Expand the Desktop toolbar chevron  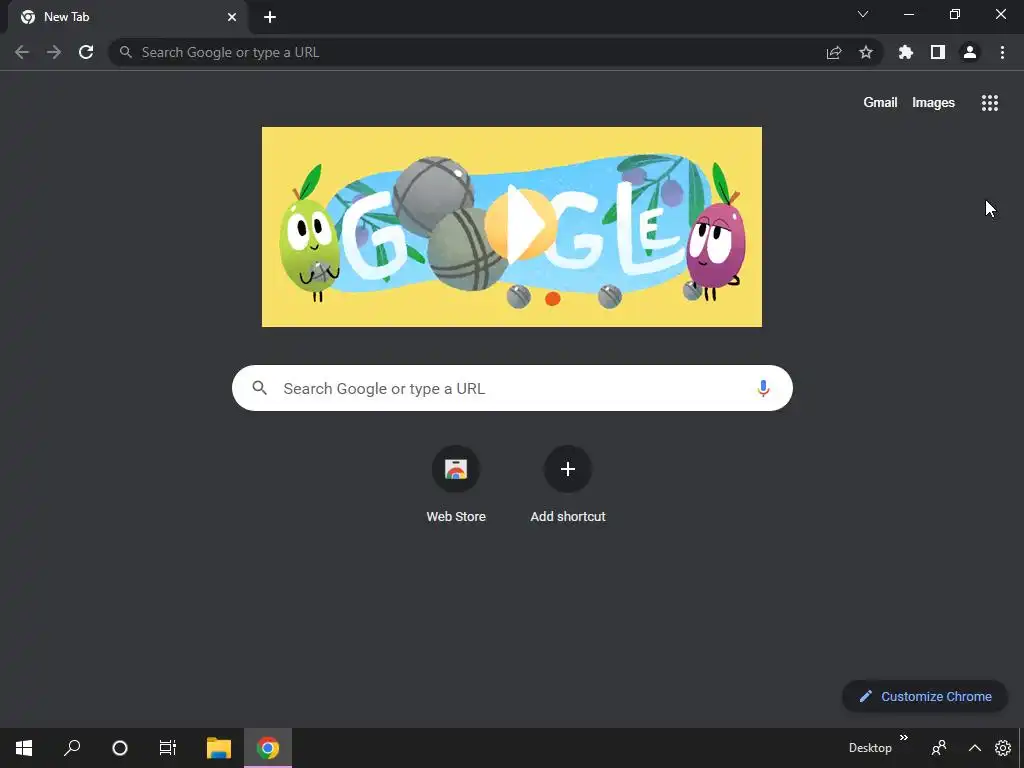tap(904, 737)
